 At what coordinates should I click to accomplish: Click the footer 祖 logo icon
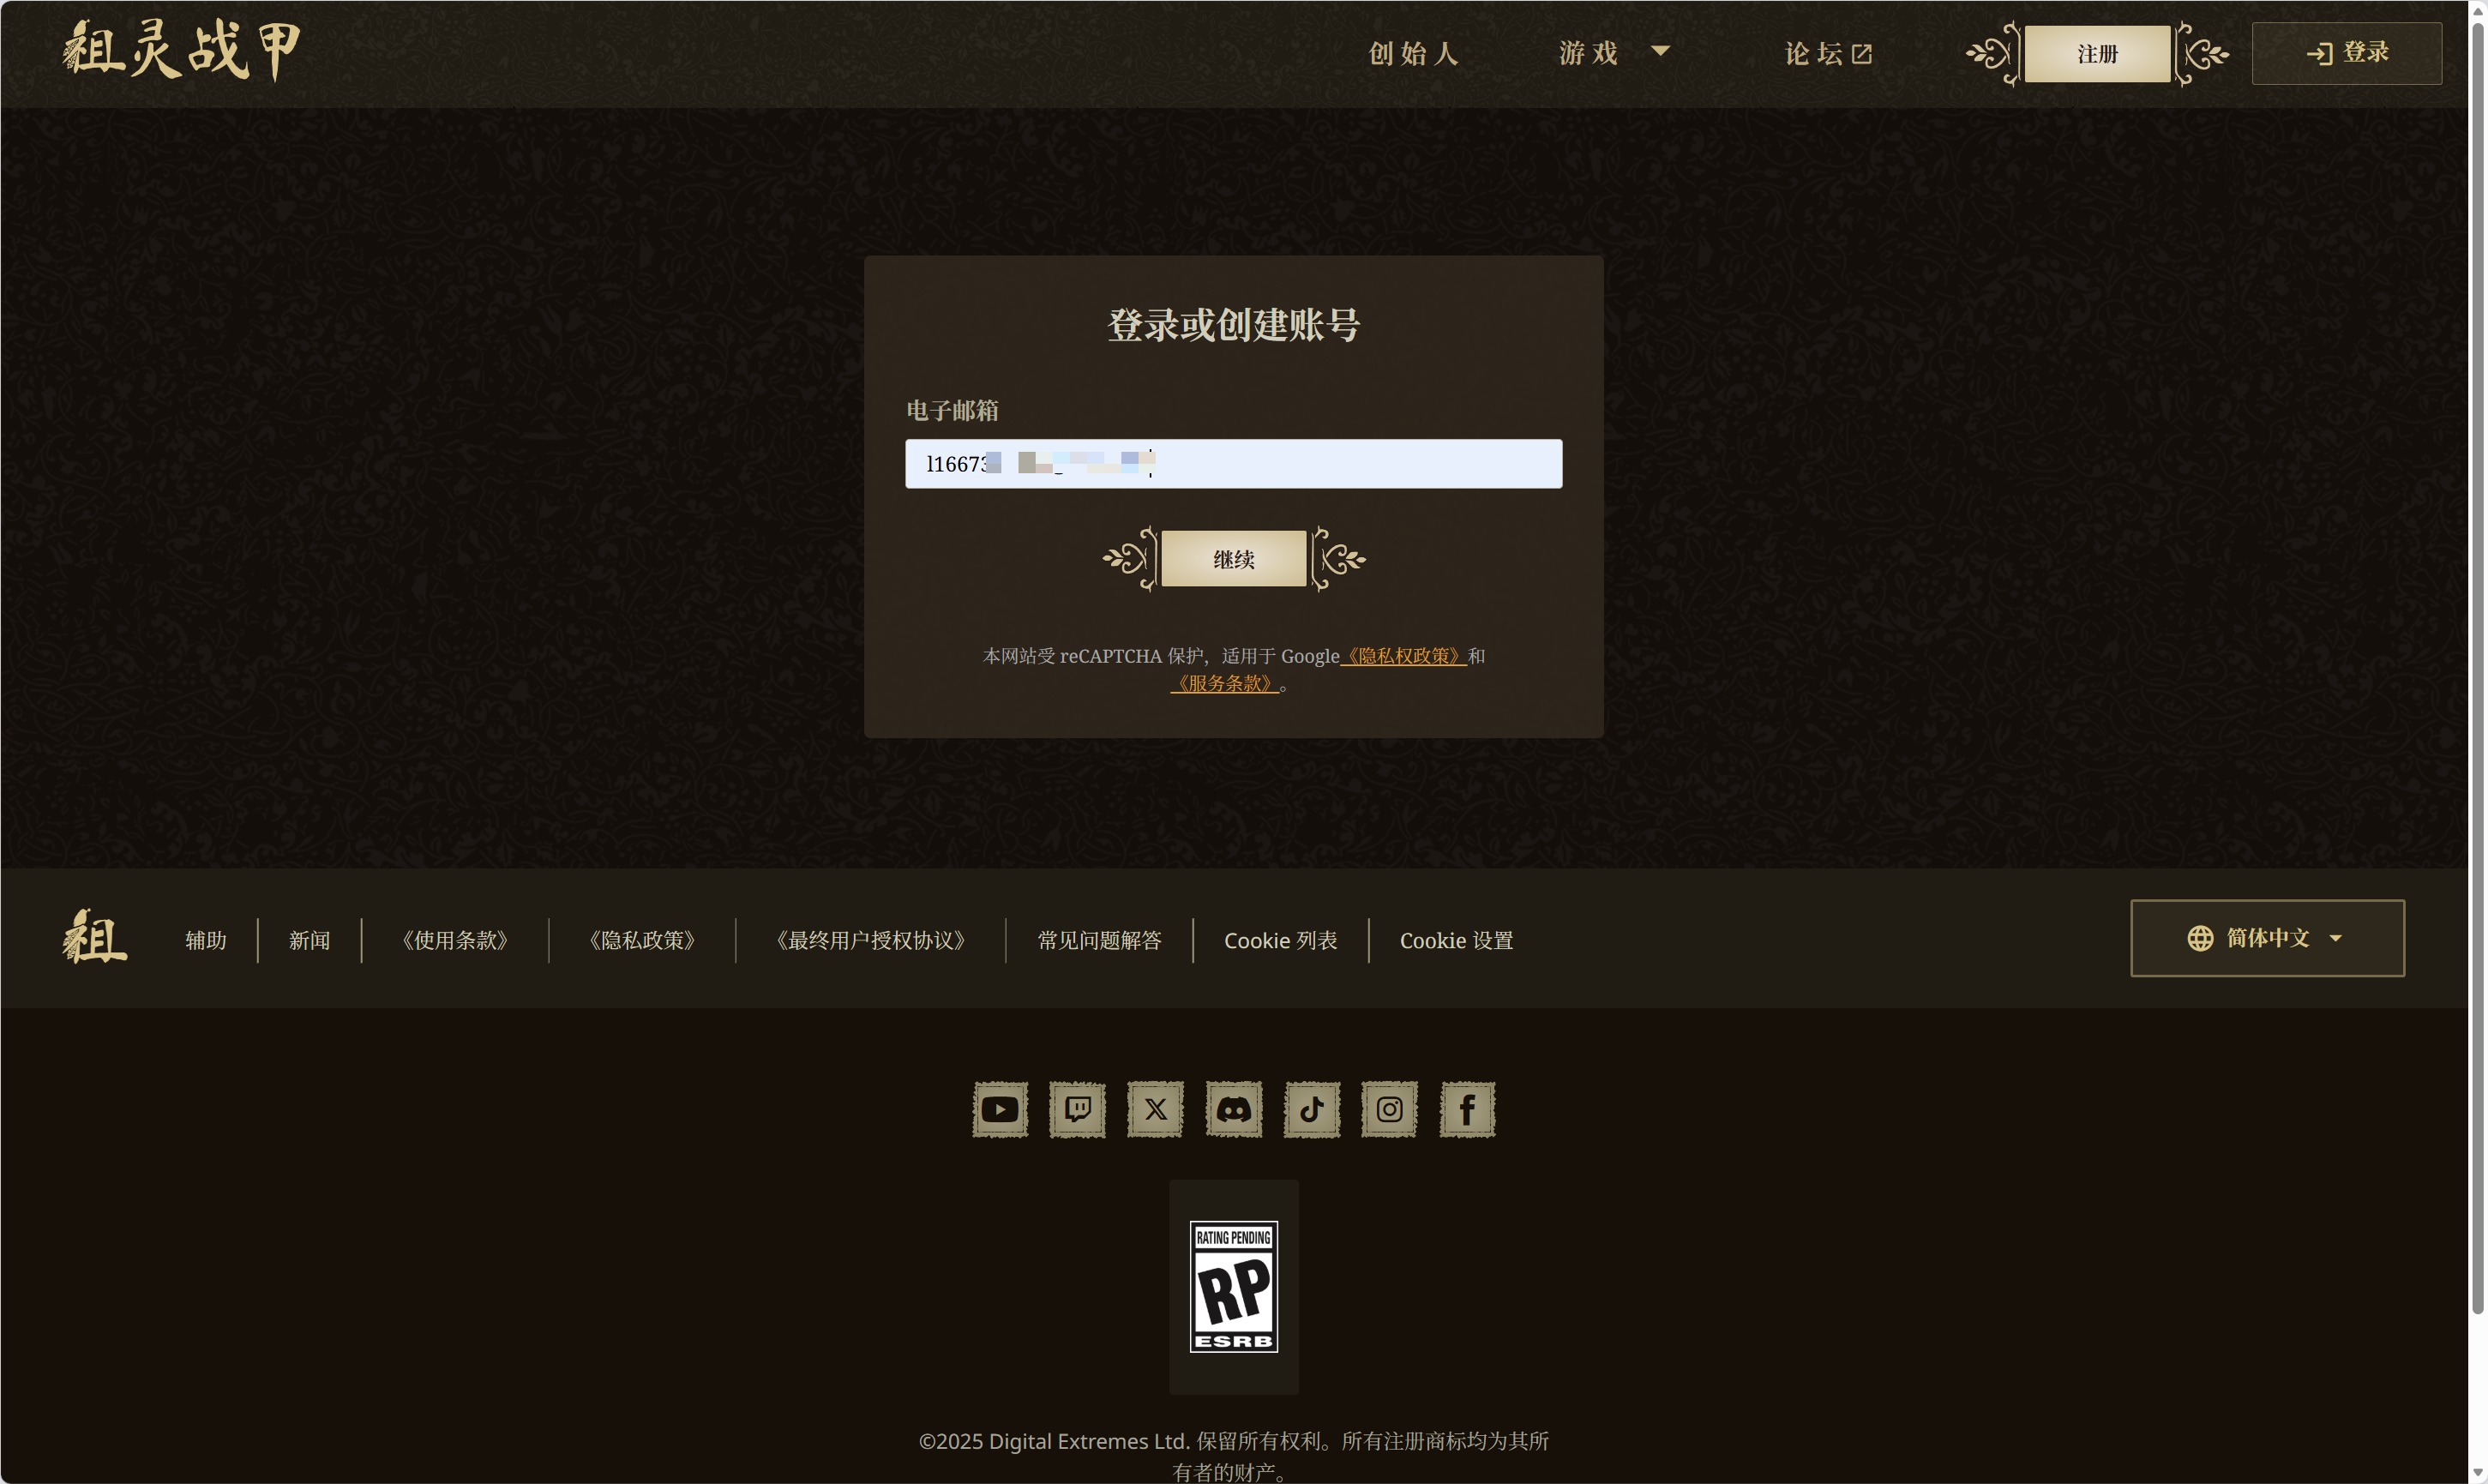point(94,937)
